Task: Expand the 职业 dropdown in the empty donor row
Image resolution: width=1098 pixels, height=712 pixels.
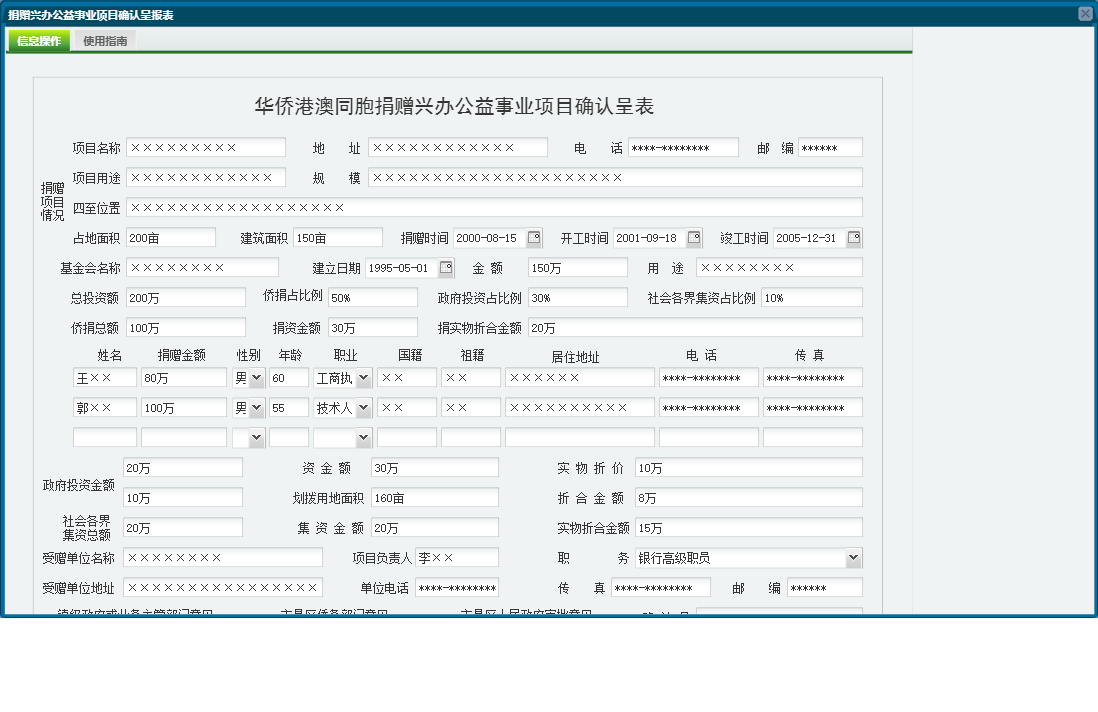Action: click(x=363, y=438)
